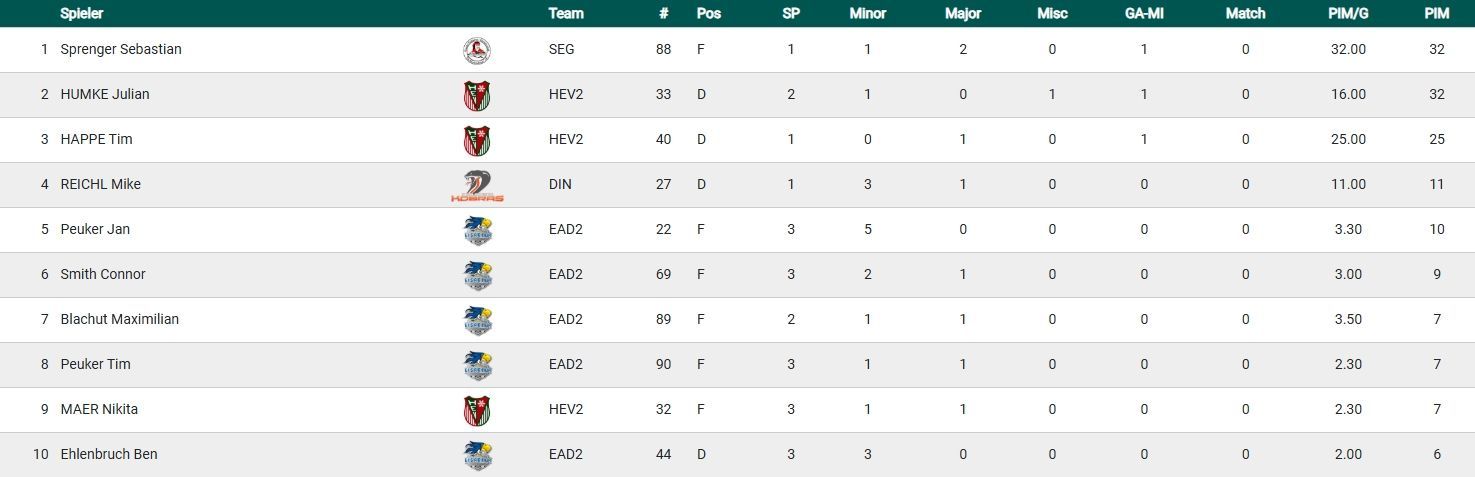Sort by the PIM/G column header

tap(1347, 14)
